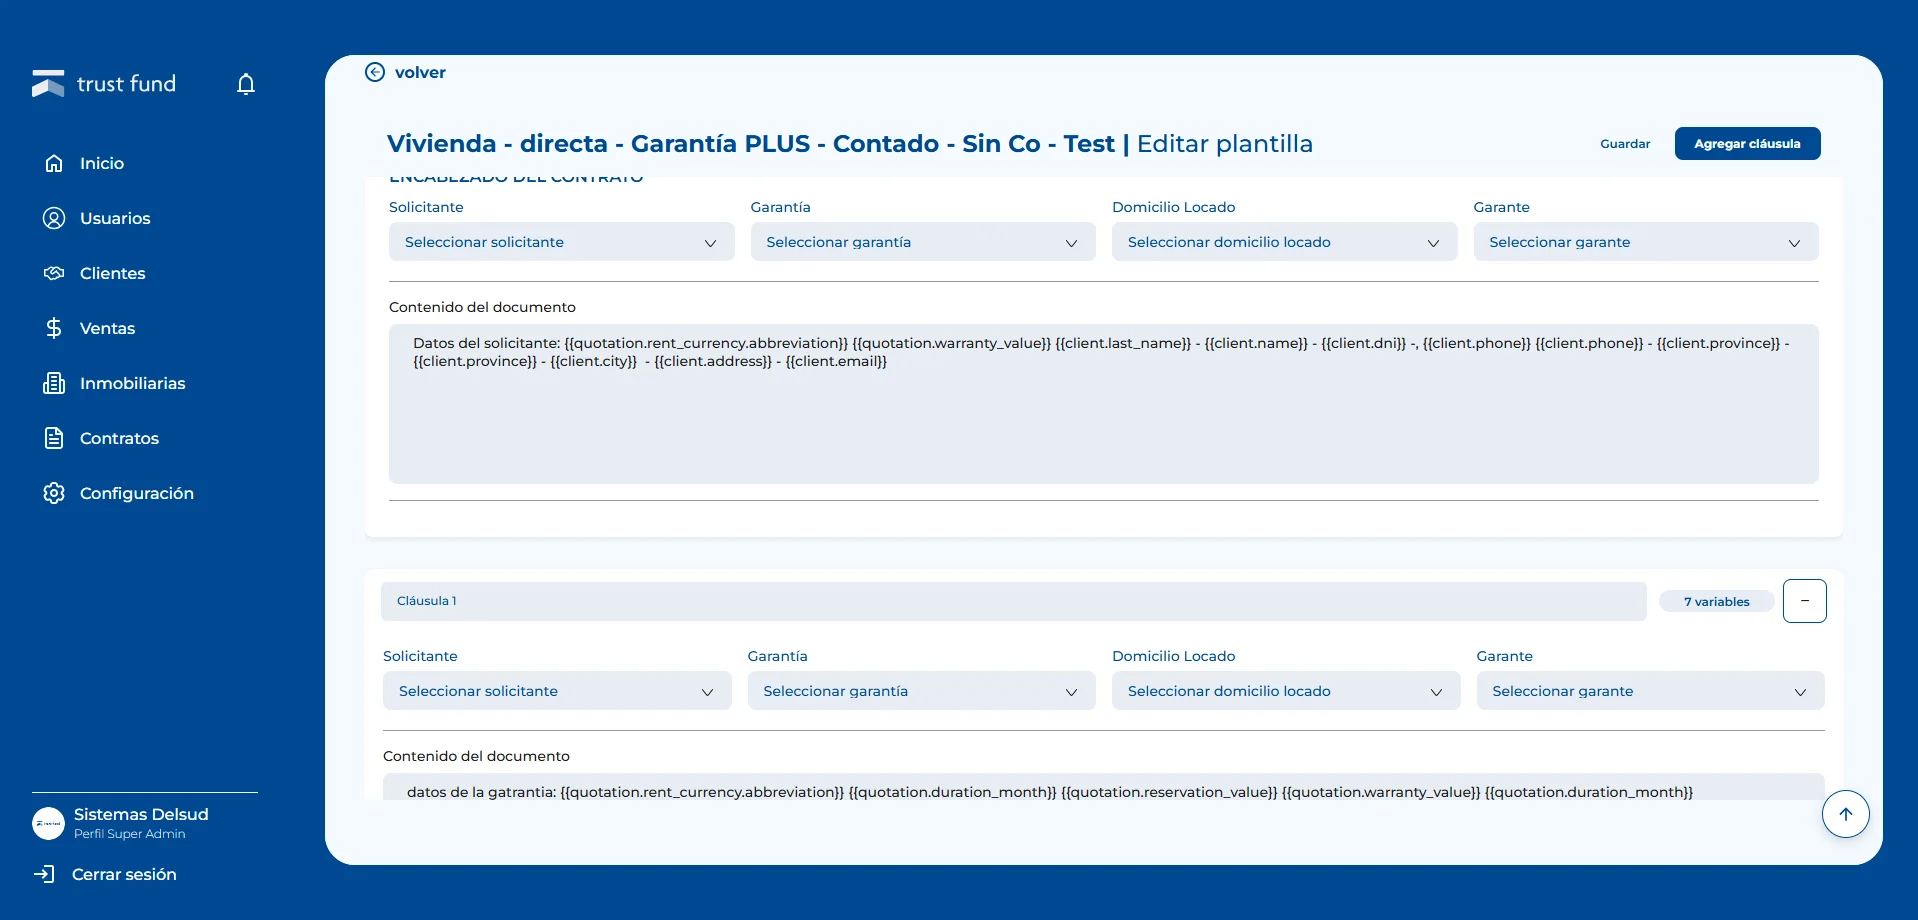Screen dimensions: 1918x920
Task: Click the scroll-to-top arrow button
Action: click(1846, 814)
